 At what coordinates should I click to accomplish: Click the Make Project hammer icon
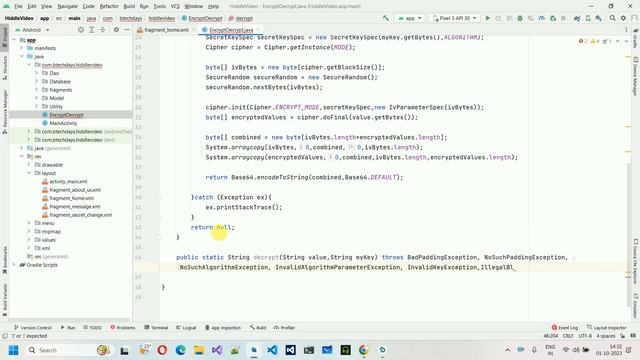(386, 18)
